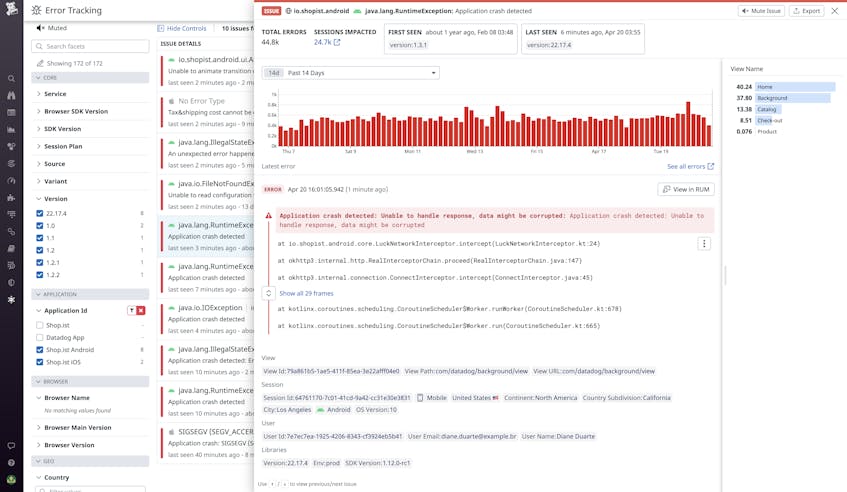Open the green user avatar icon
Viewport: 847px width, 492px height.
[11, 480]
